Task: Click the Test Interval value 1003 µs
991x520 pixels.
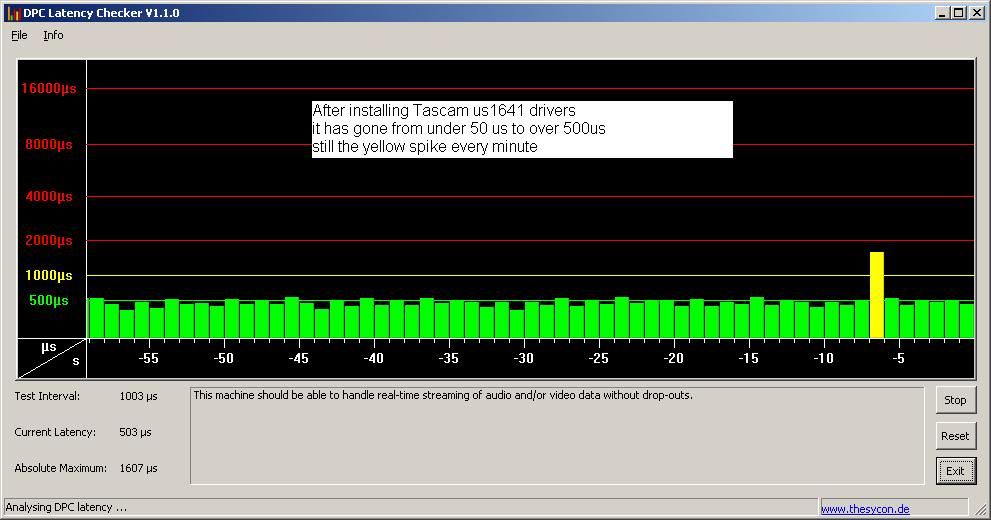Action: tap(138, 396)
